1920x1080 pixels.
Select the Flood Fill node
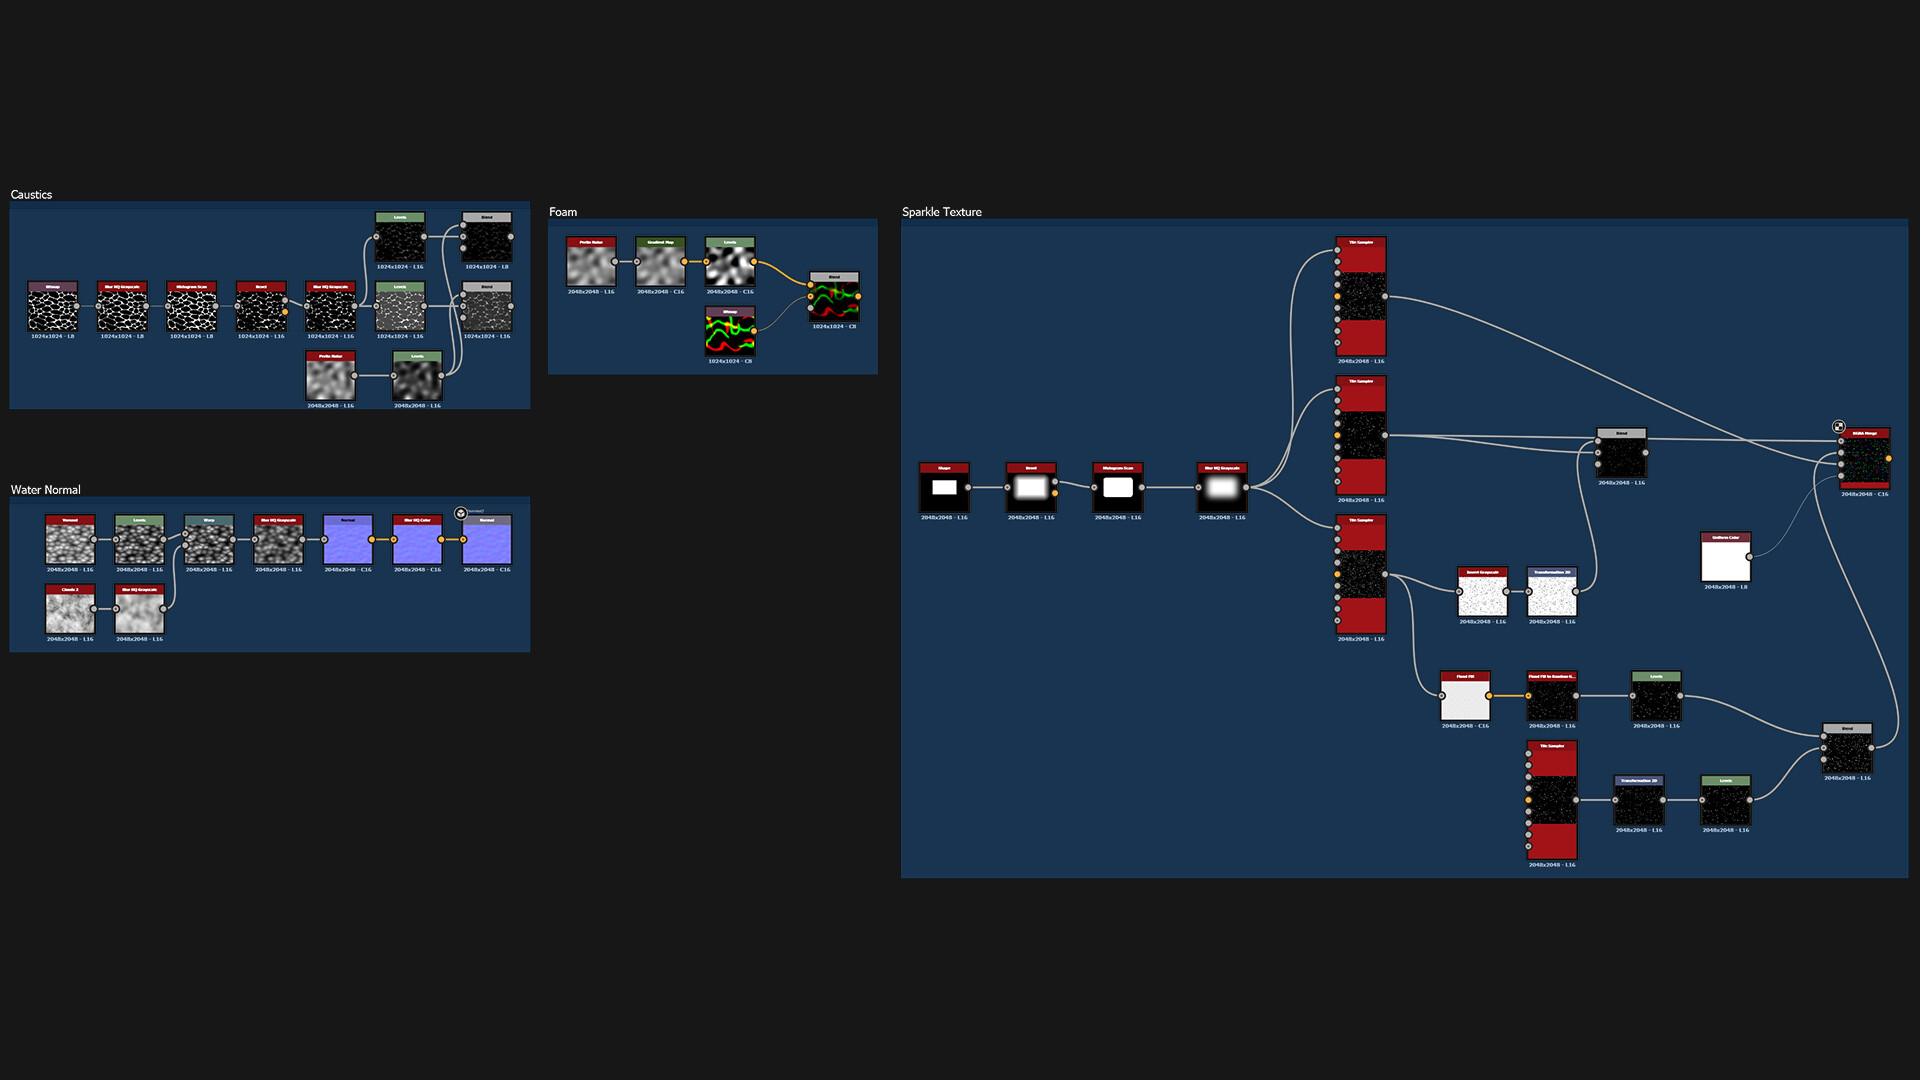click(1465, 698)
